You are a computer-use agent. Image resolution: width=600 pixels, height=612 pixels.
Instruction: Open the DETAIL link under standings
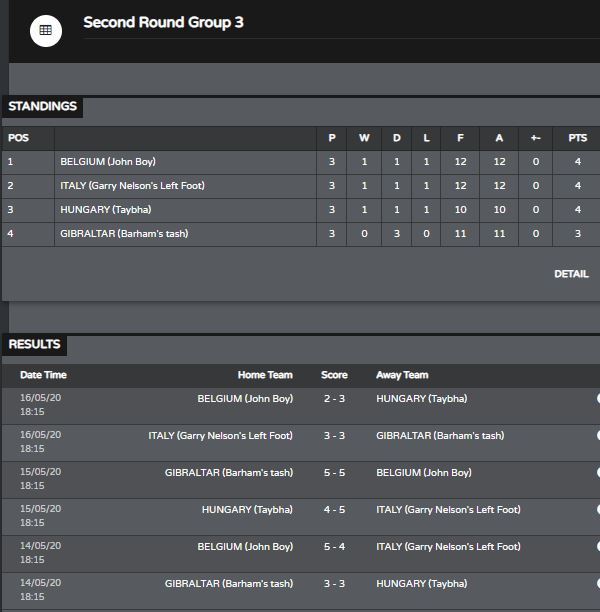pyautogui.click(x=571, y=274)
